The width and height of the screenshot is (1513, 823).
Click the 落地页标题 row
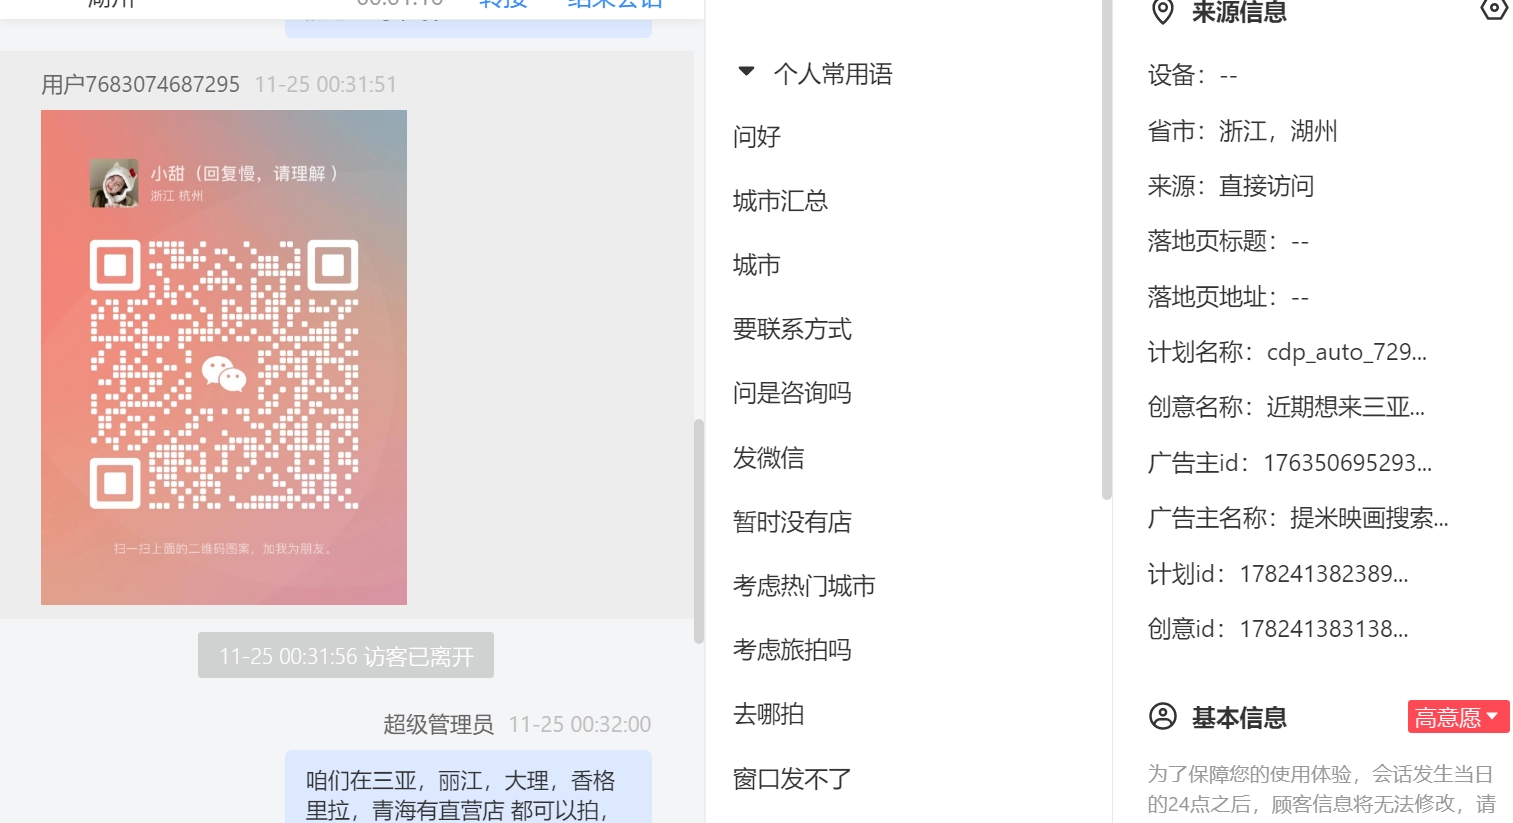(1229, 242)
